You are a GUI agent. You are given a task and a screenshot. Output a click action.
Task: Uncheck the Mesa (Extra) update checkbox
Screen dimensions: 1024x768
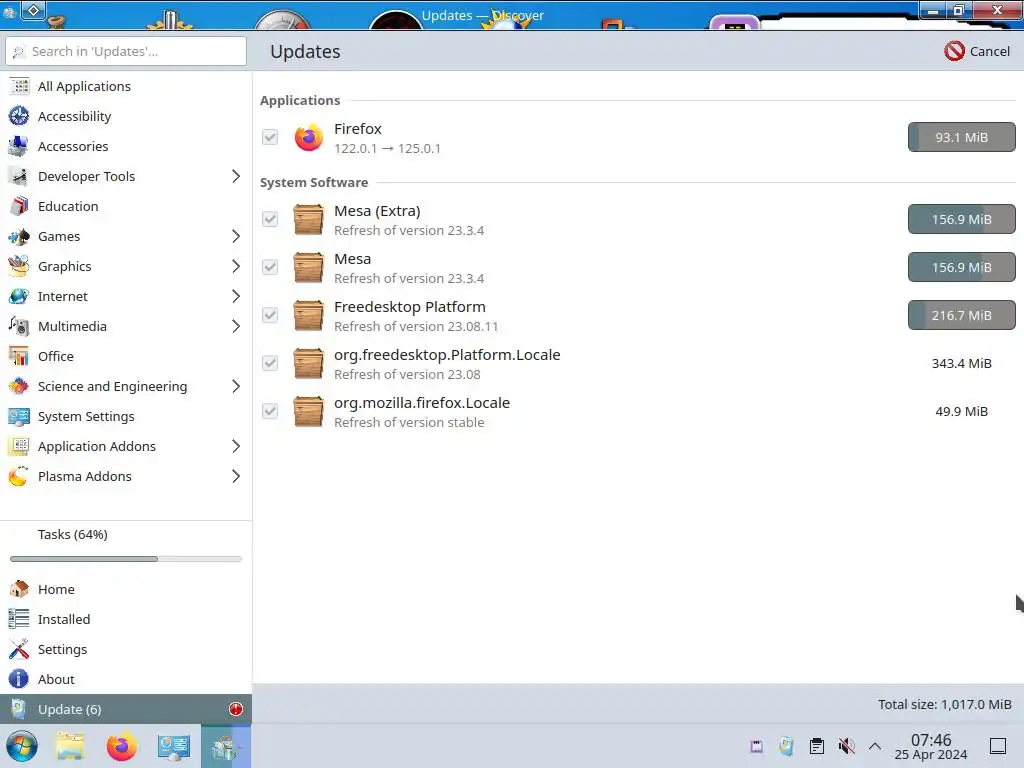270,219
